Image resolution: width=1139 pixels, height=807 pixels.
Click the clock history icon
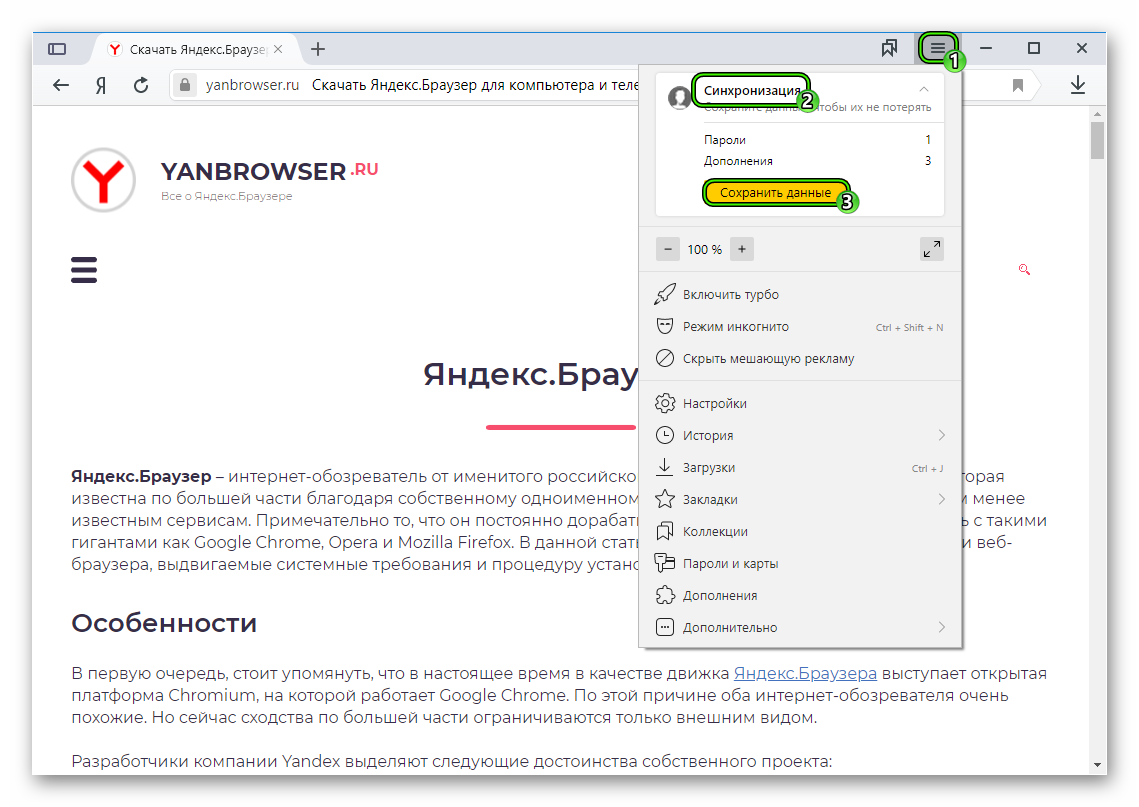click(x=665, y=435)
